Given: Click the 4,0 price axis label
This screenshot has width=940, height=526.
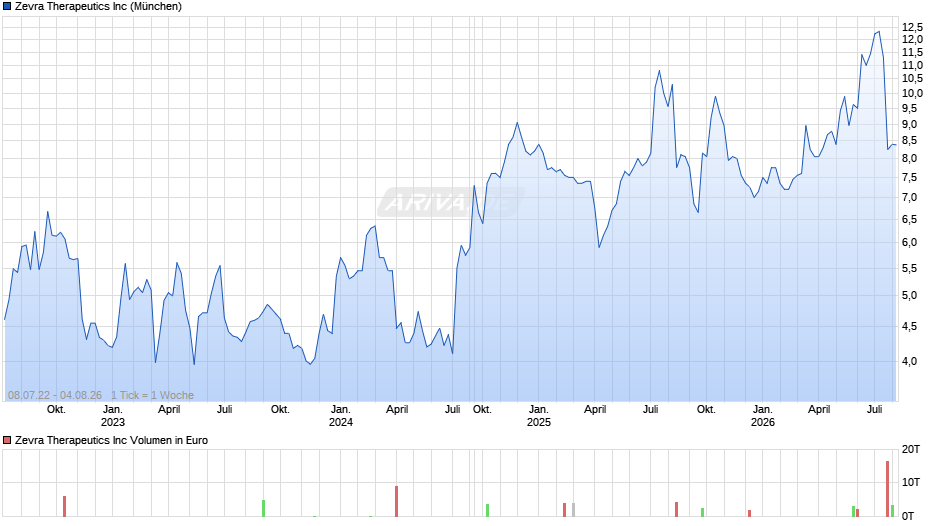Looking at the screenshot, I should click(909, 362).
